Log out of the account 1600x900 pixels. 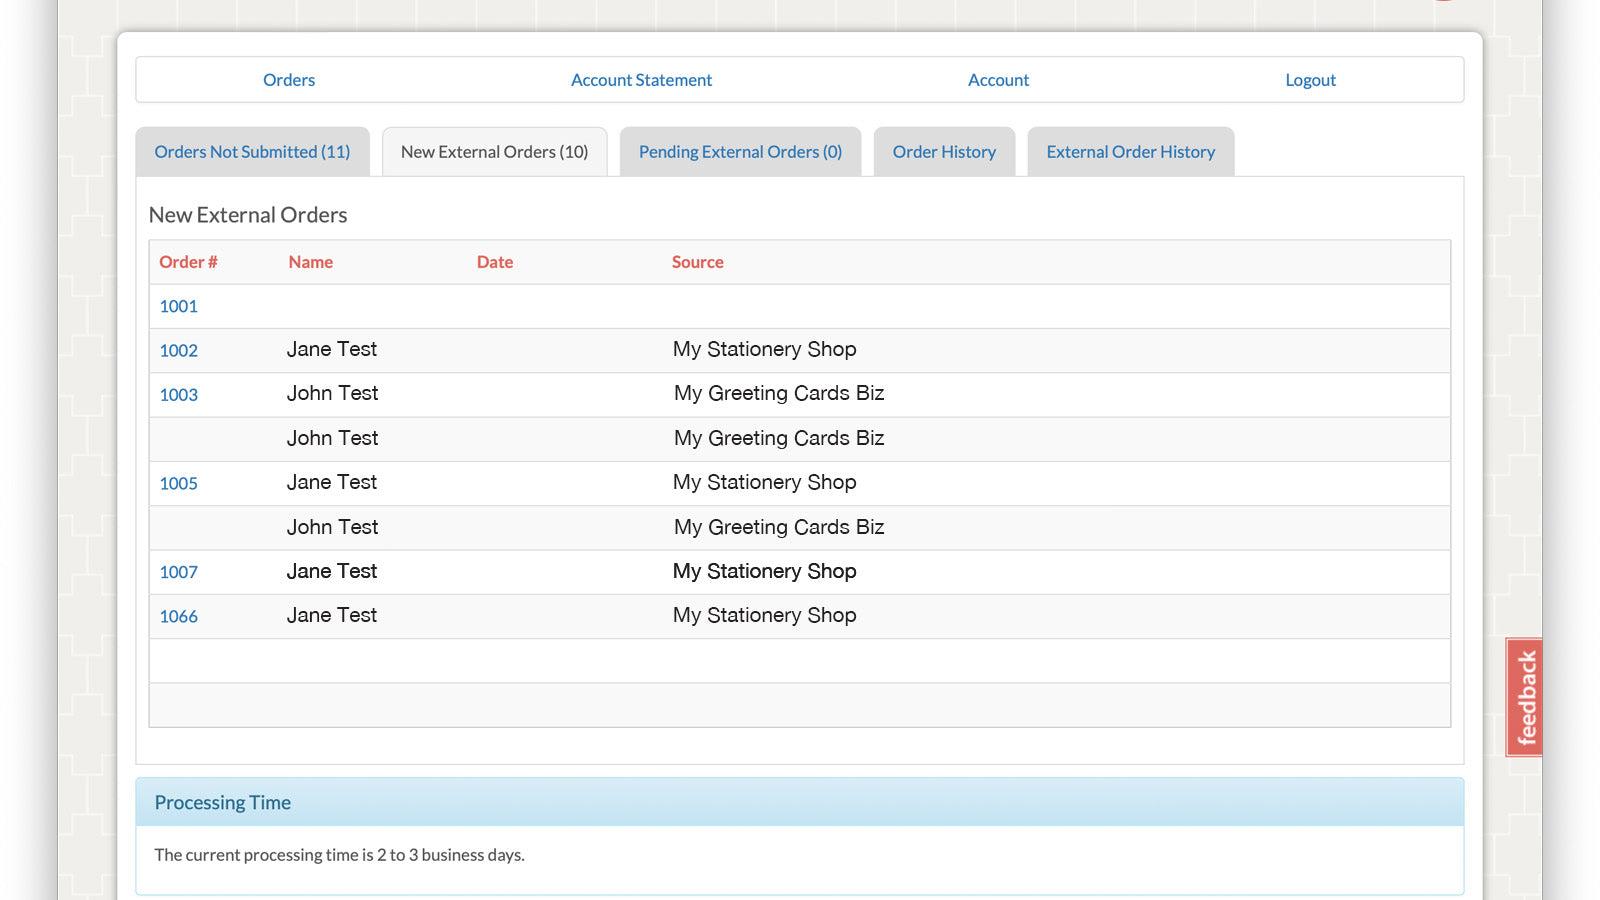click(x=1310, y=80)
